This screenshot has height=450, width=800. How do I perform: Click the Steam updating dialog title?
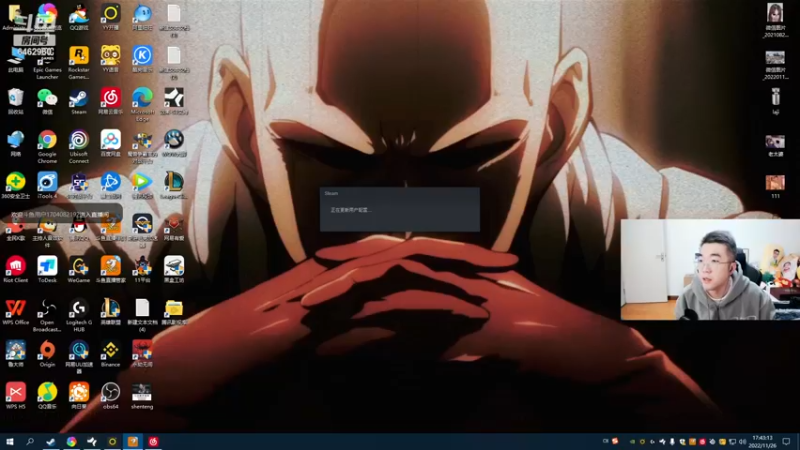tap(331, 193)
